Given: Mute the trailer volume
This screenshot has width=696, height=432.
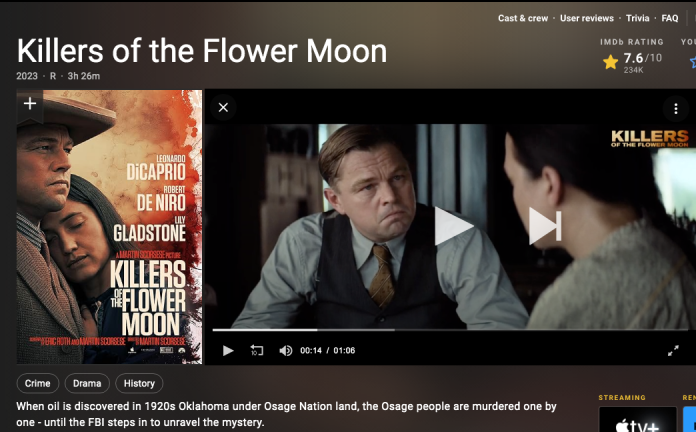Looking at the screenshot, I should tap(285, 351).
